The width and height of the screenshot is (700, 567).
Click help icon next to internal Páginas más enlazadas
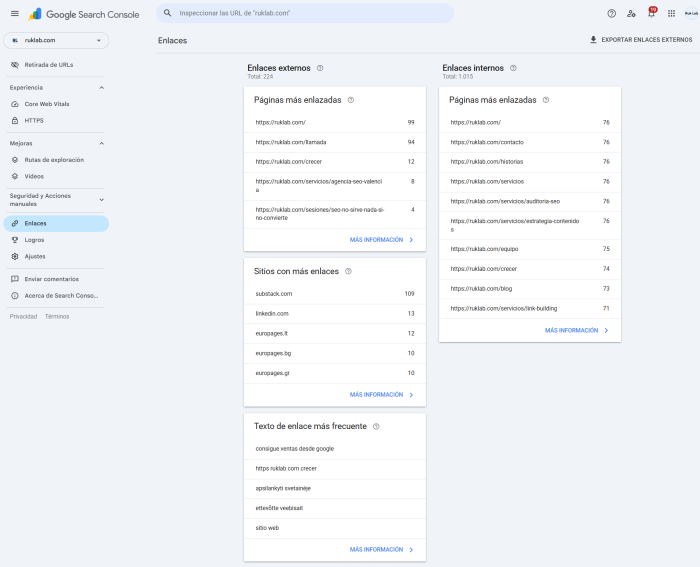click(546, 100)
